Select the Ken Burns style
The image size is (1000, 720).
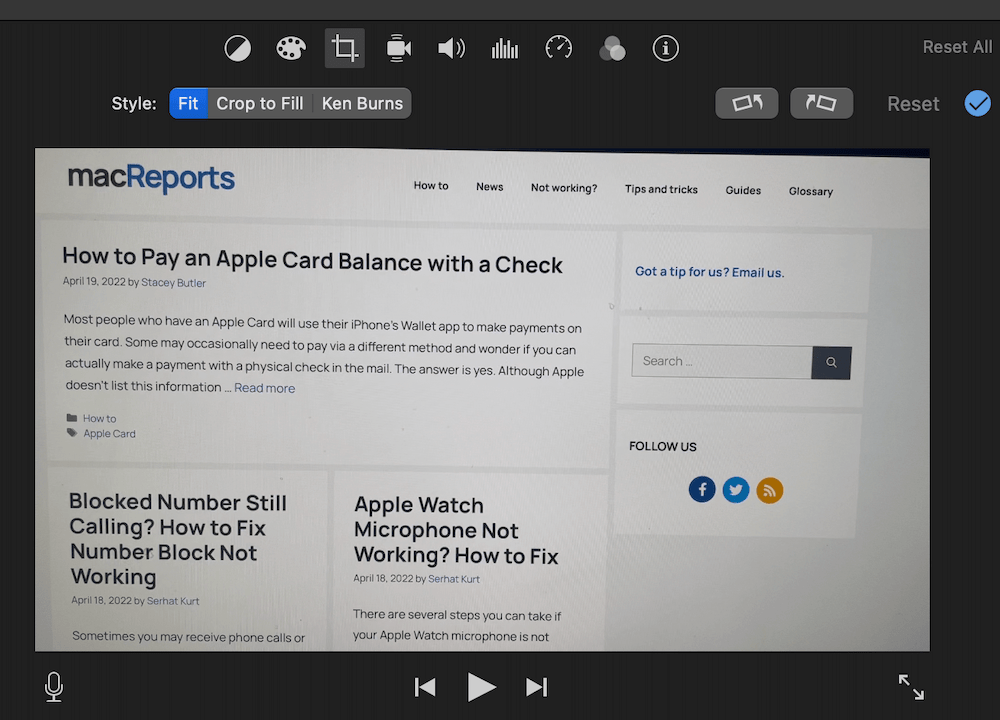(362, 103)
